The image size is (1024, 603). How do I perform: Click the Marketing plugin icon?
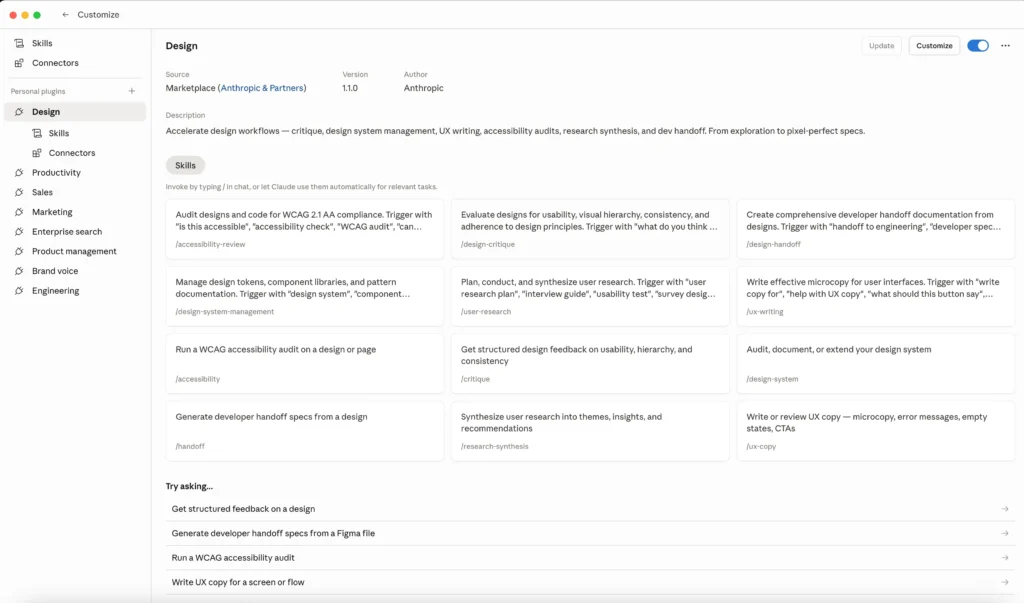point(19,212)
